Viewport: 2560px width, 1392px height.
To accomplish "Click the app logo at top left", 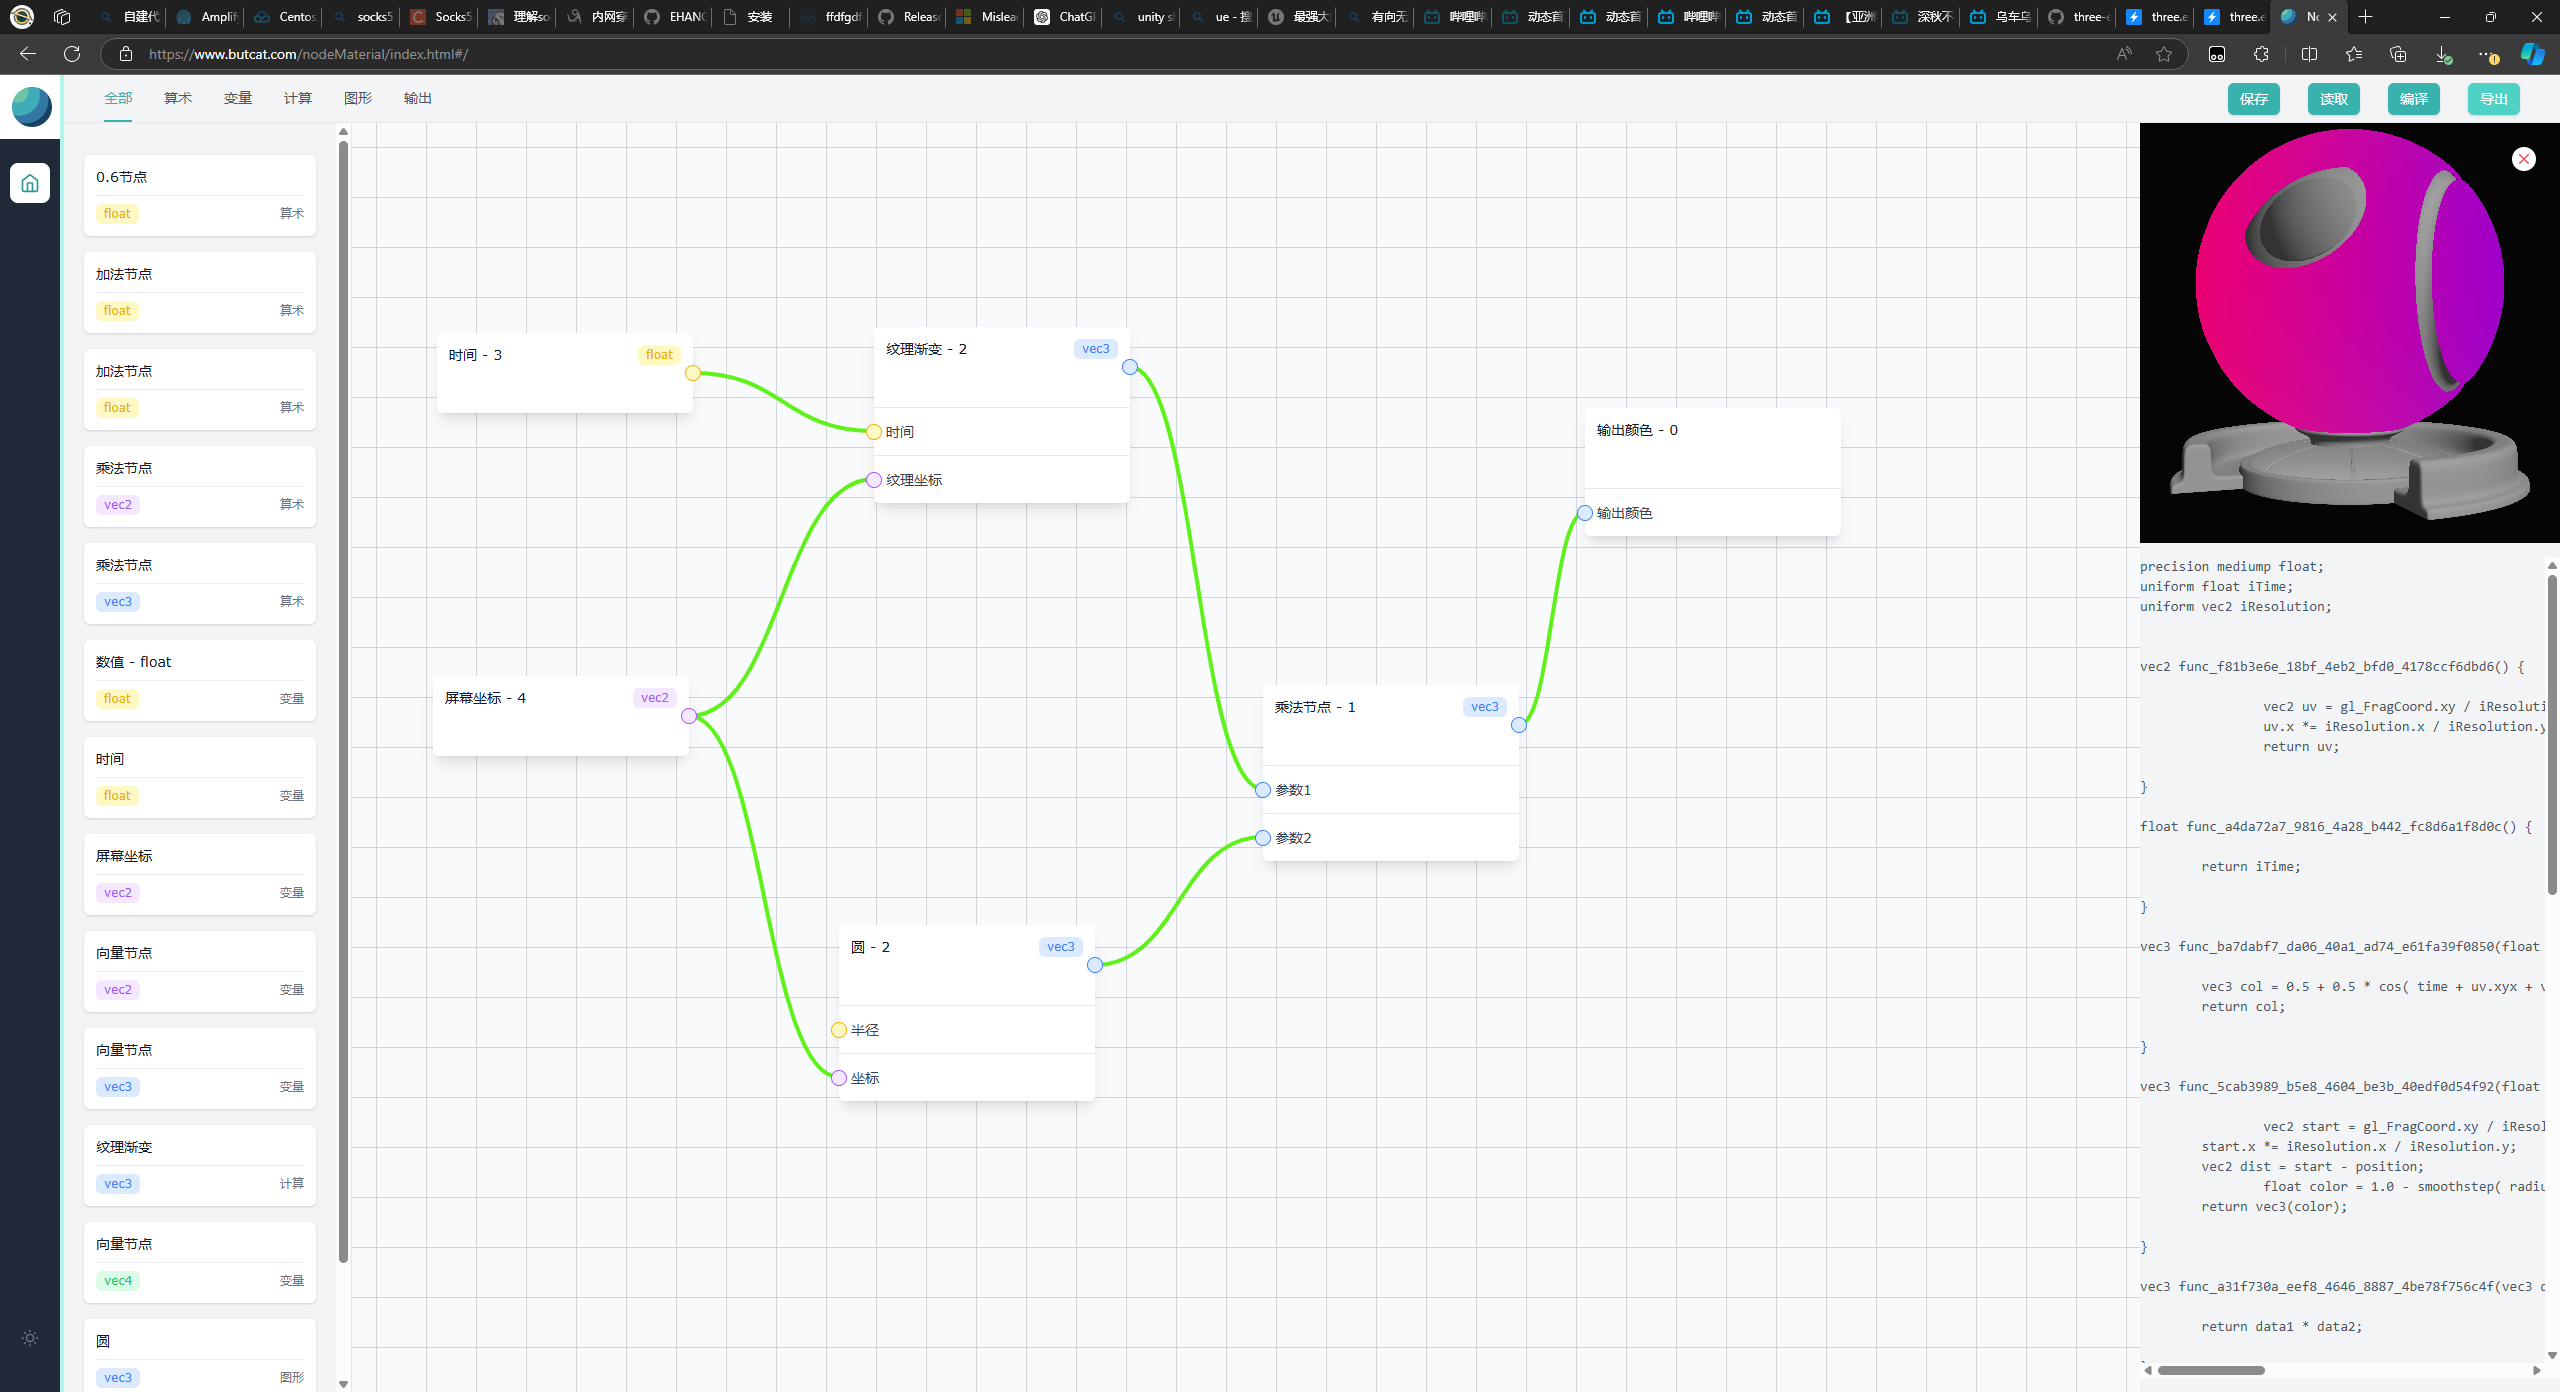I will (x=31, y=106).
